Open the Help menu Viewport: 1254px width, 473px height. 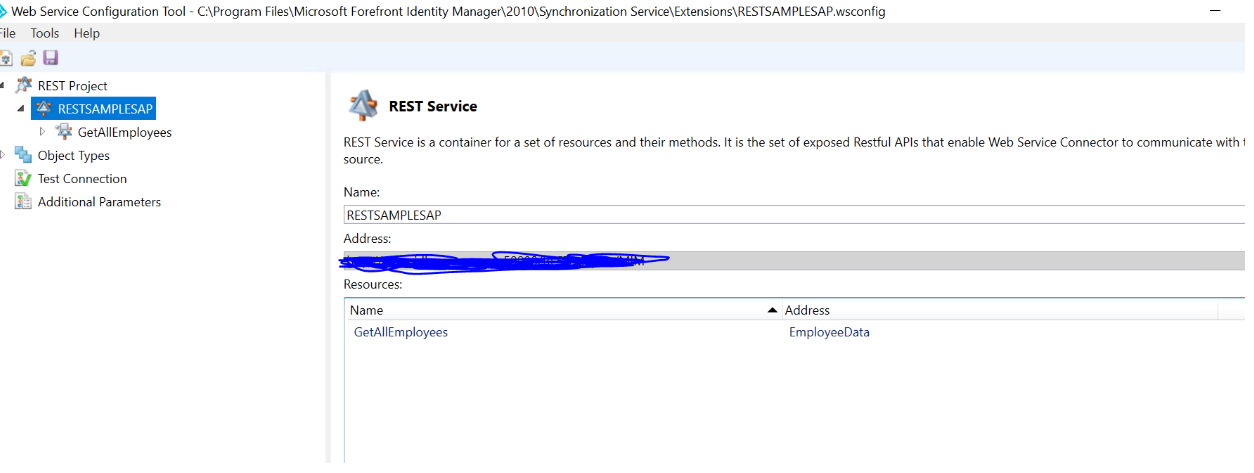point(87,33)
